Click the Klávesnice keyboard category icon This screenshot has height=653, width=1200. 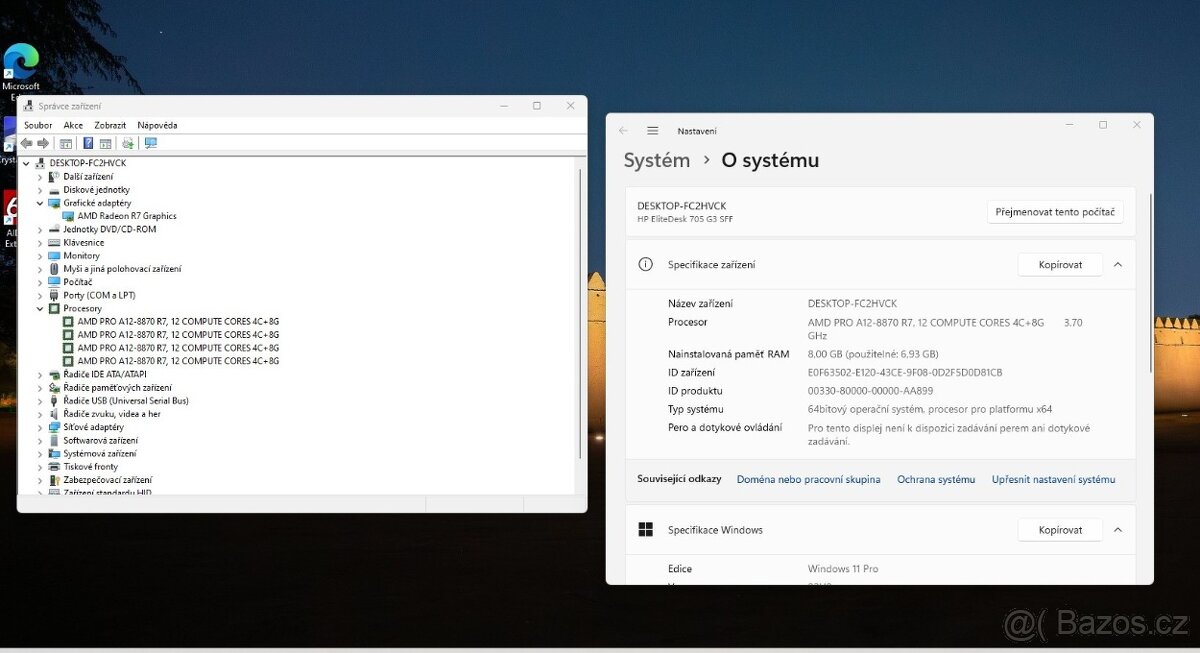point(54,242)
